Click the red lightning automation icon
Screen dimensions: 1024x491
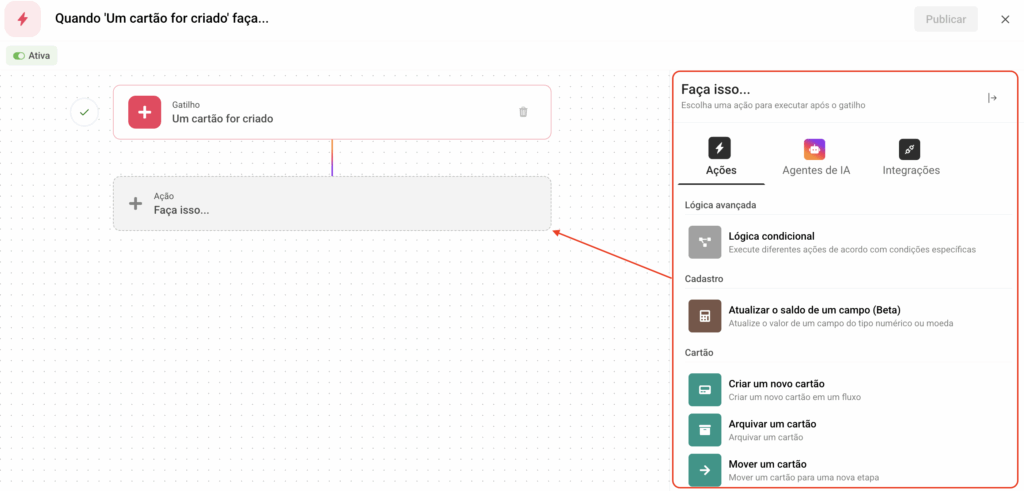[22, 19]
